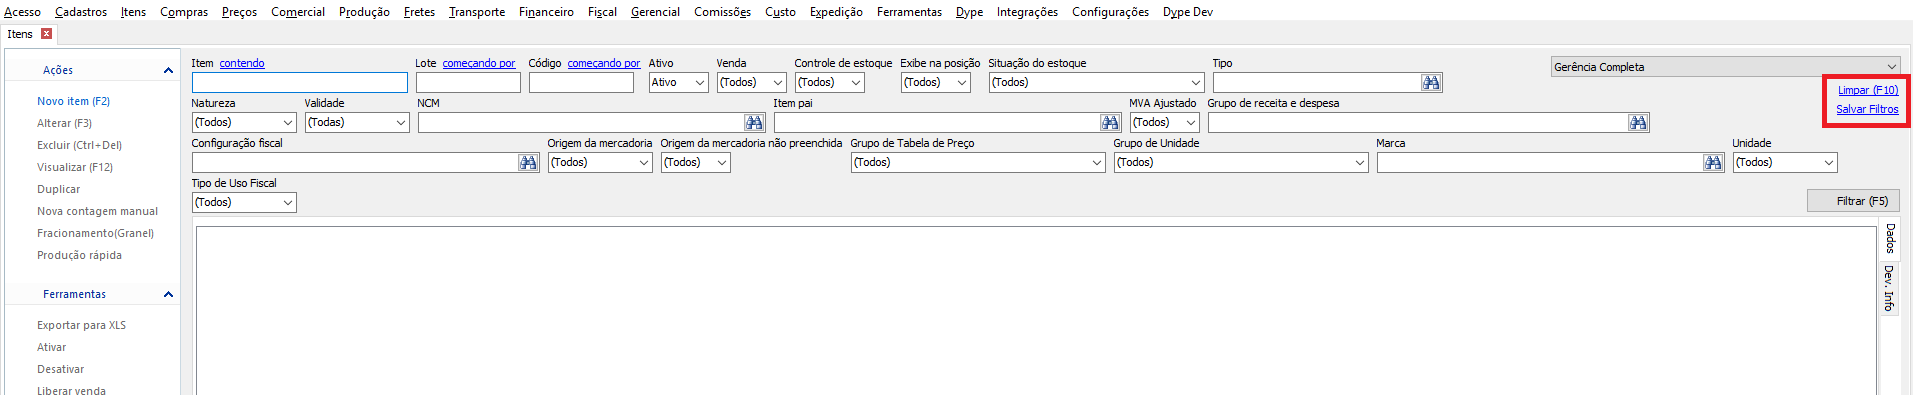
Task: Click the Limpar (F10) link
Action: click(1868, 90)
